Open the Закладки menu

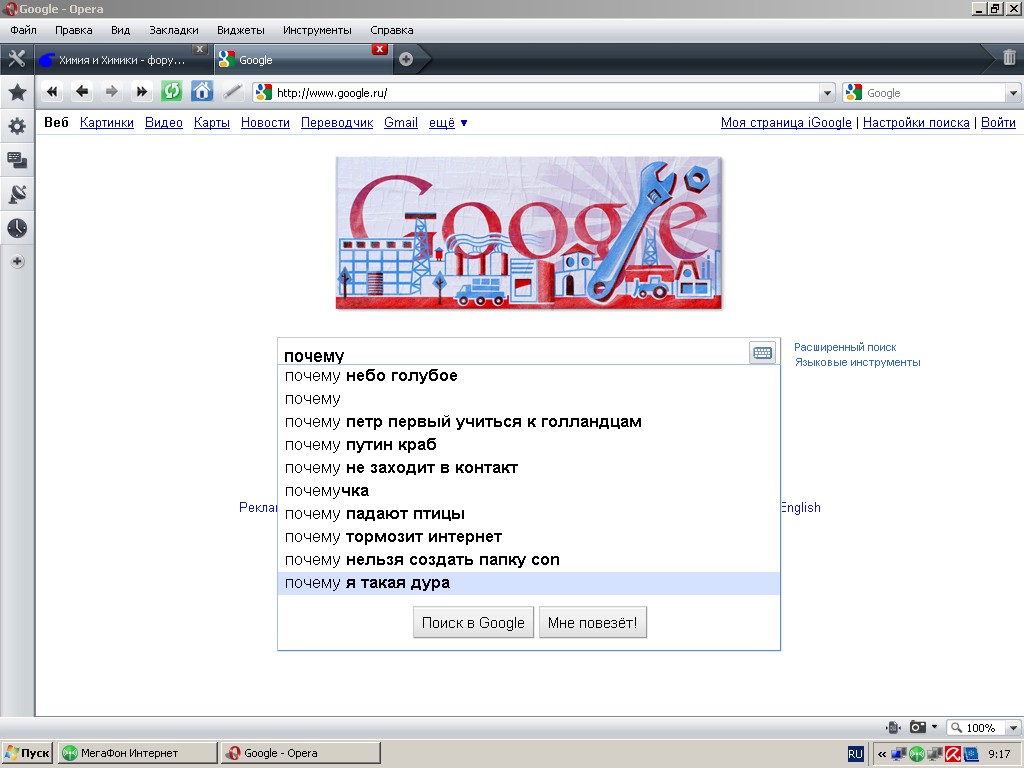coord(174,30)
